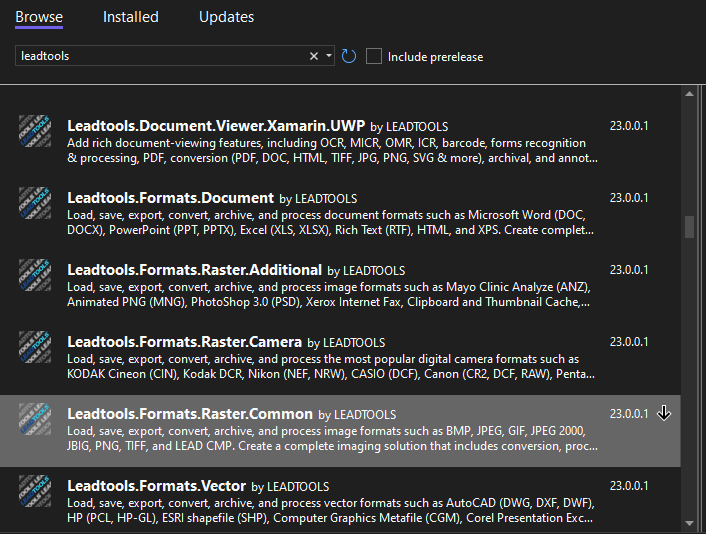Image resolution: width=706 pixels, height=534 pixels.
Task: Expand the search history dropdown arrow
Action: point(329,55)
